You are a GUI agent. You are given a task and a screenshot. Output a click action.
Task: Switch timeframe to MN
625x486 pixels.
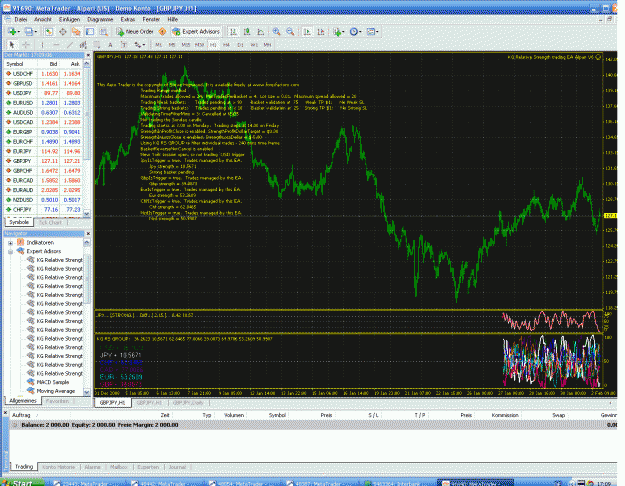(267, 45)
